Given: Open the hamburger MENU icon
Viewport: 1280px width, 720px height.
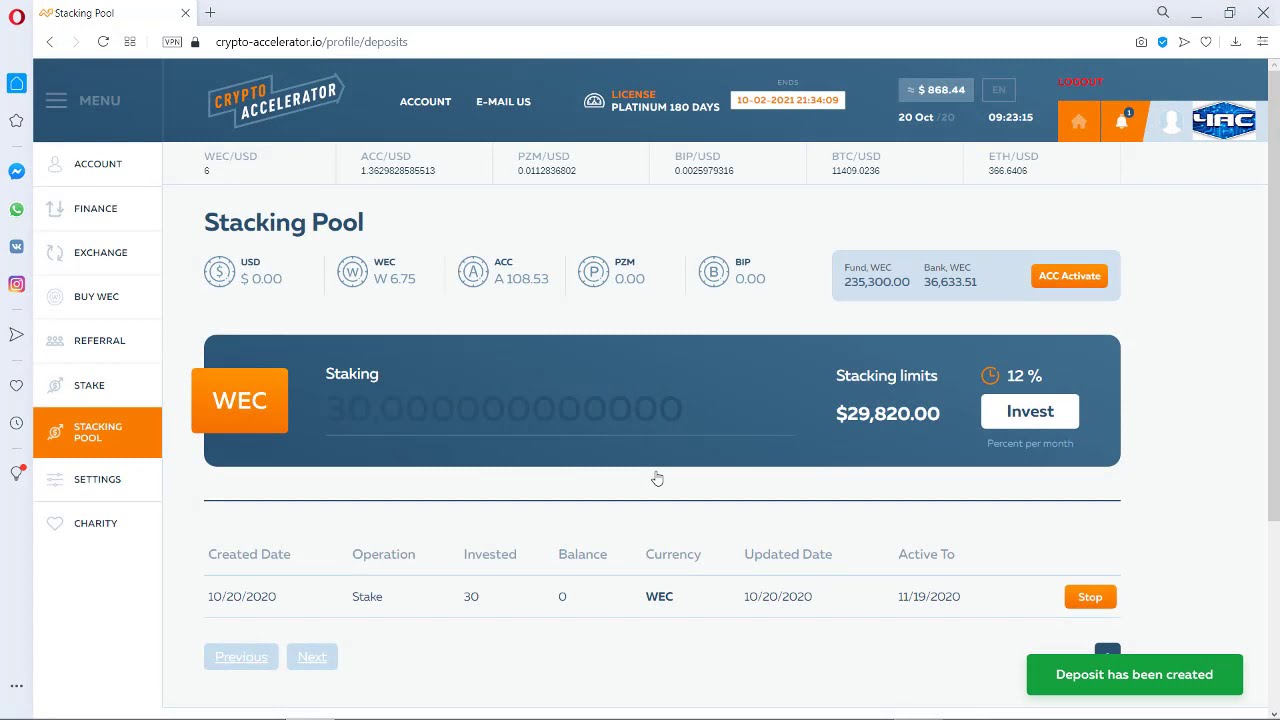Looking at the screenshot, I should (x=56, y=100).
